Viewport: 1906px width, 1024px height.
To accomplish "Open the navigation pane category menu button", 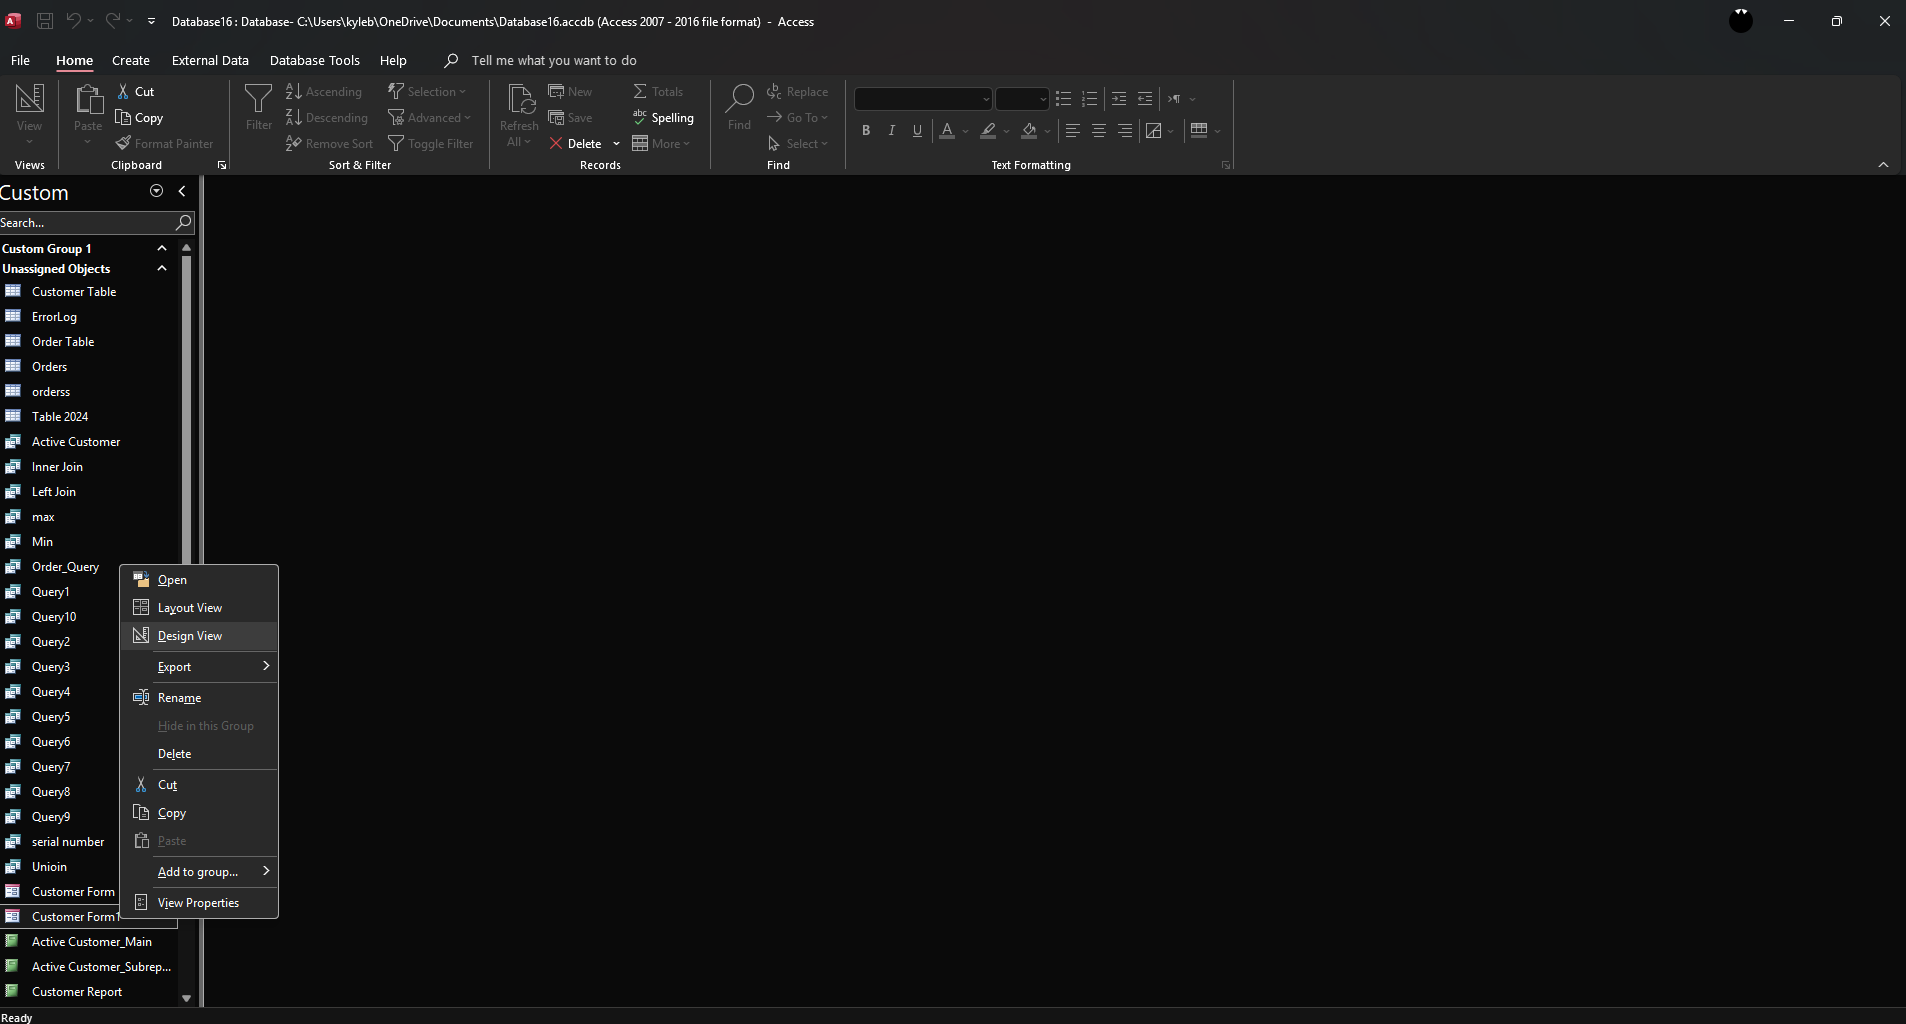I will tap(156, 191).
